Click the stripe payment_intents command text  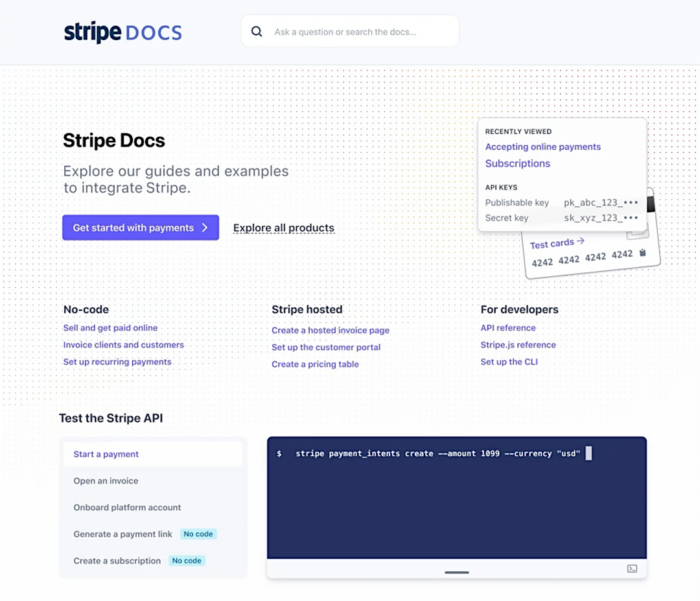pos(438,454)
